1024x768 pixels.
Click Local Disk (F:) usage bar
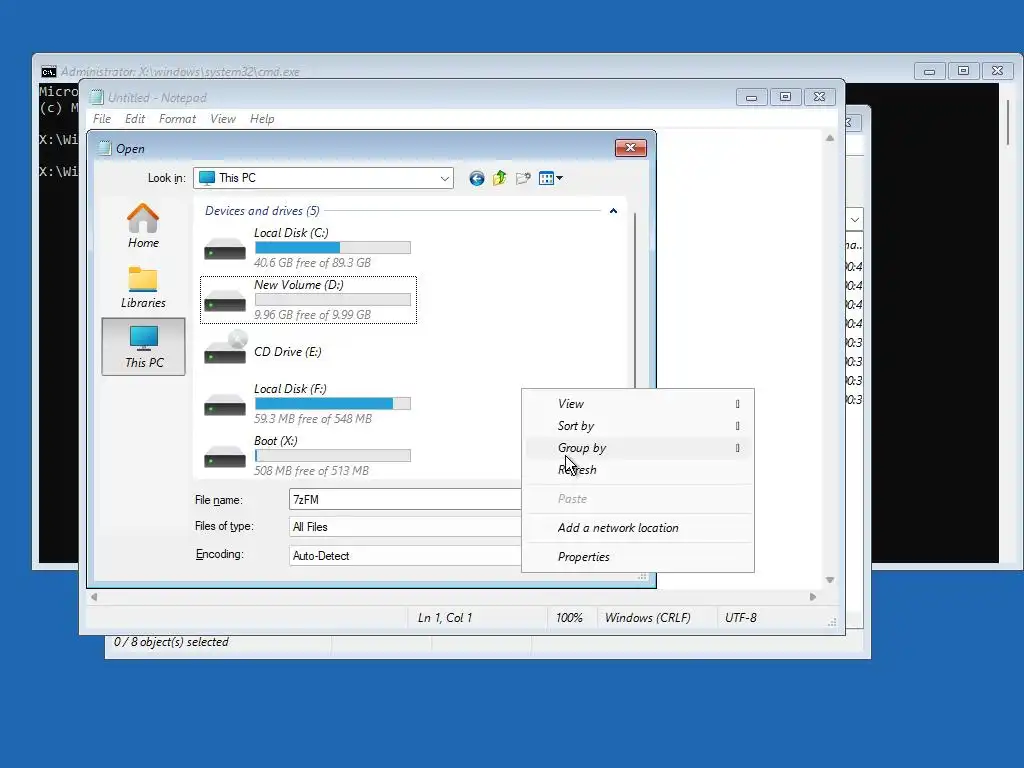point(332,404)
